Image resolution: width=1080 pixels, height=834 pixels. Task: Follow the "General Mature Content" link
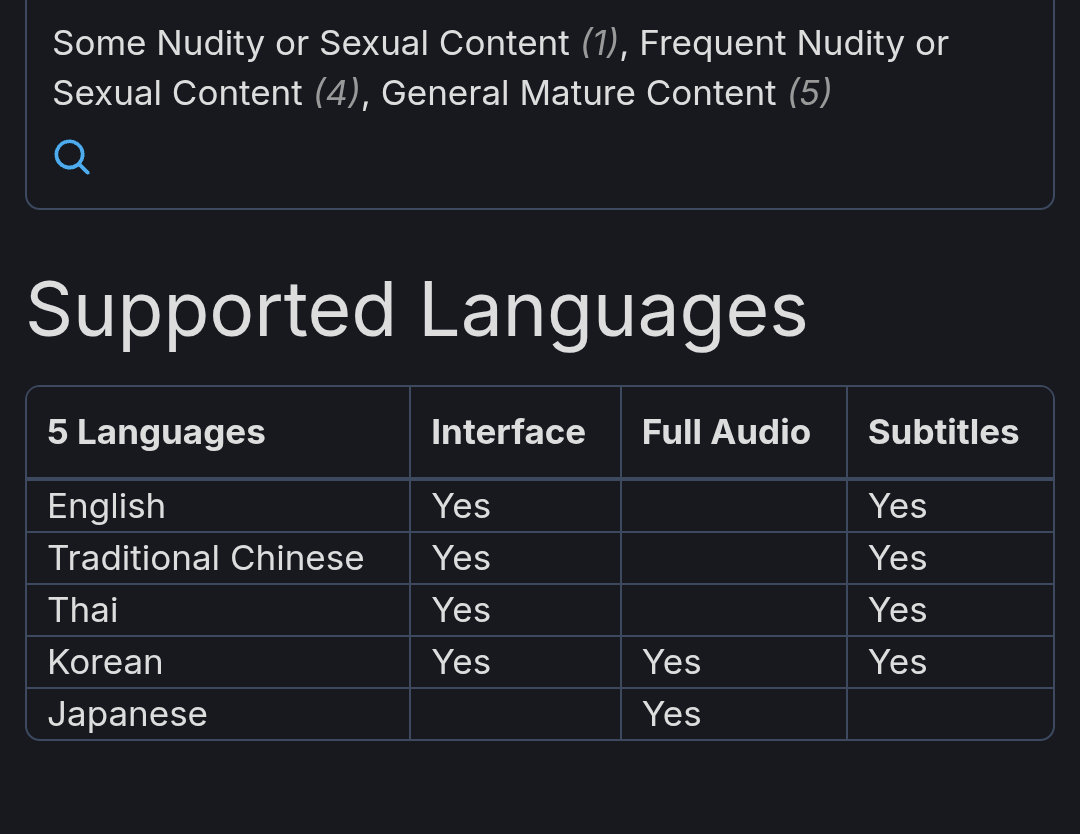[x=578, y=93]
